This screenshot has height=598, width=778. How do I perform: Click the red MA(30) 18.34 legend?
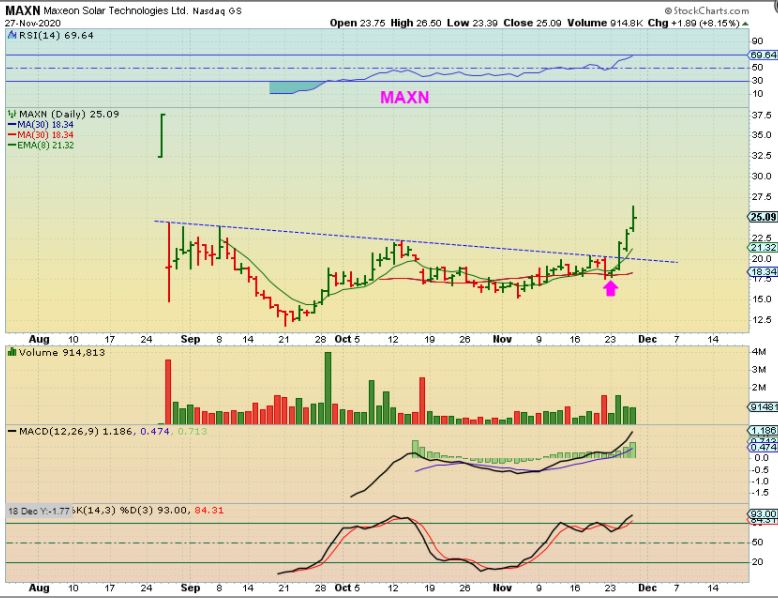click(41, 135)
